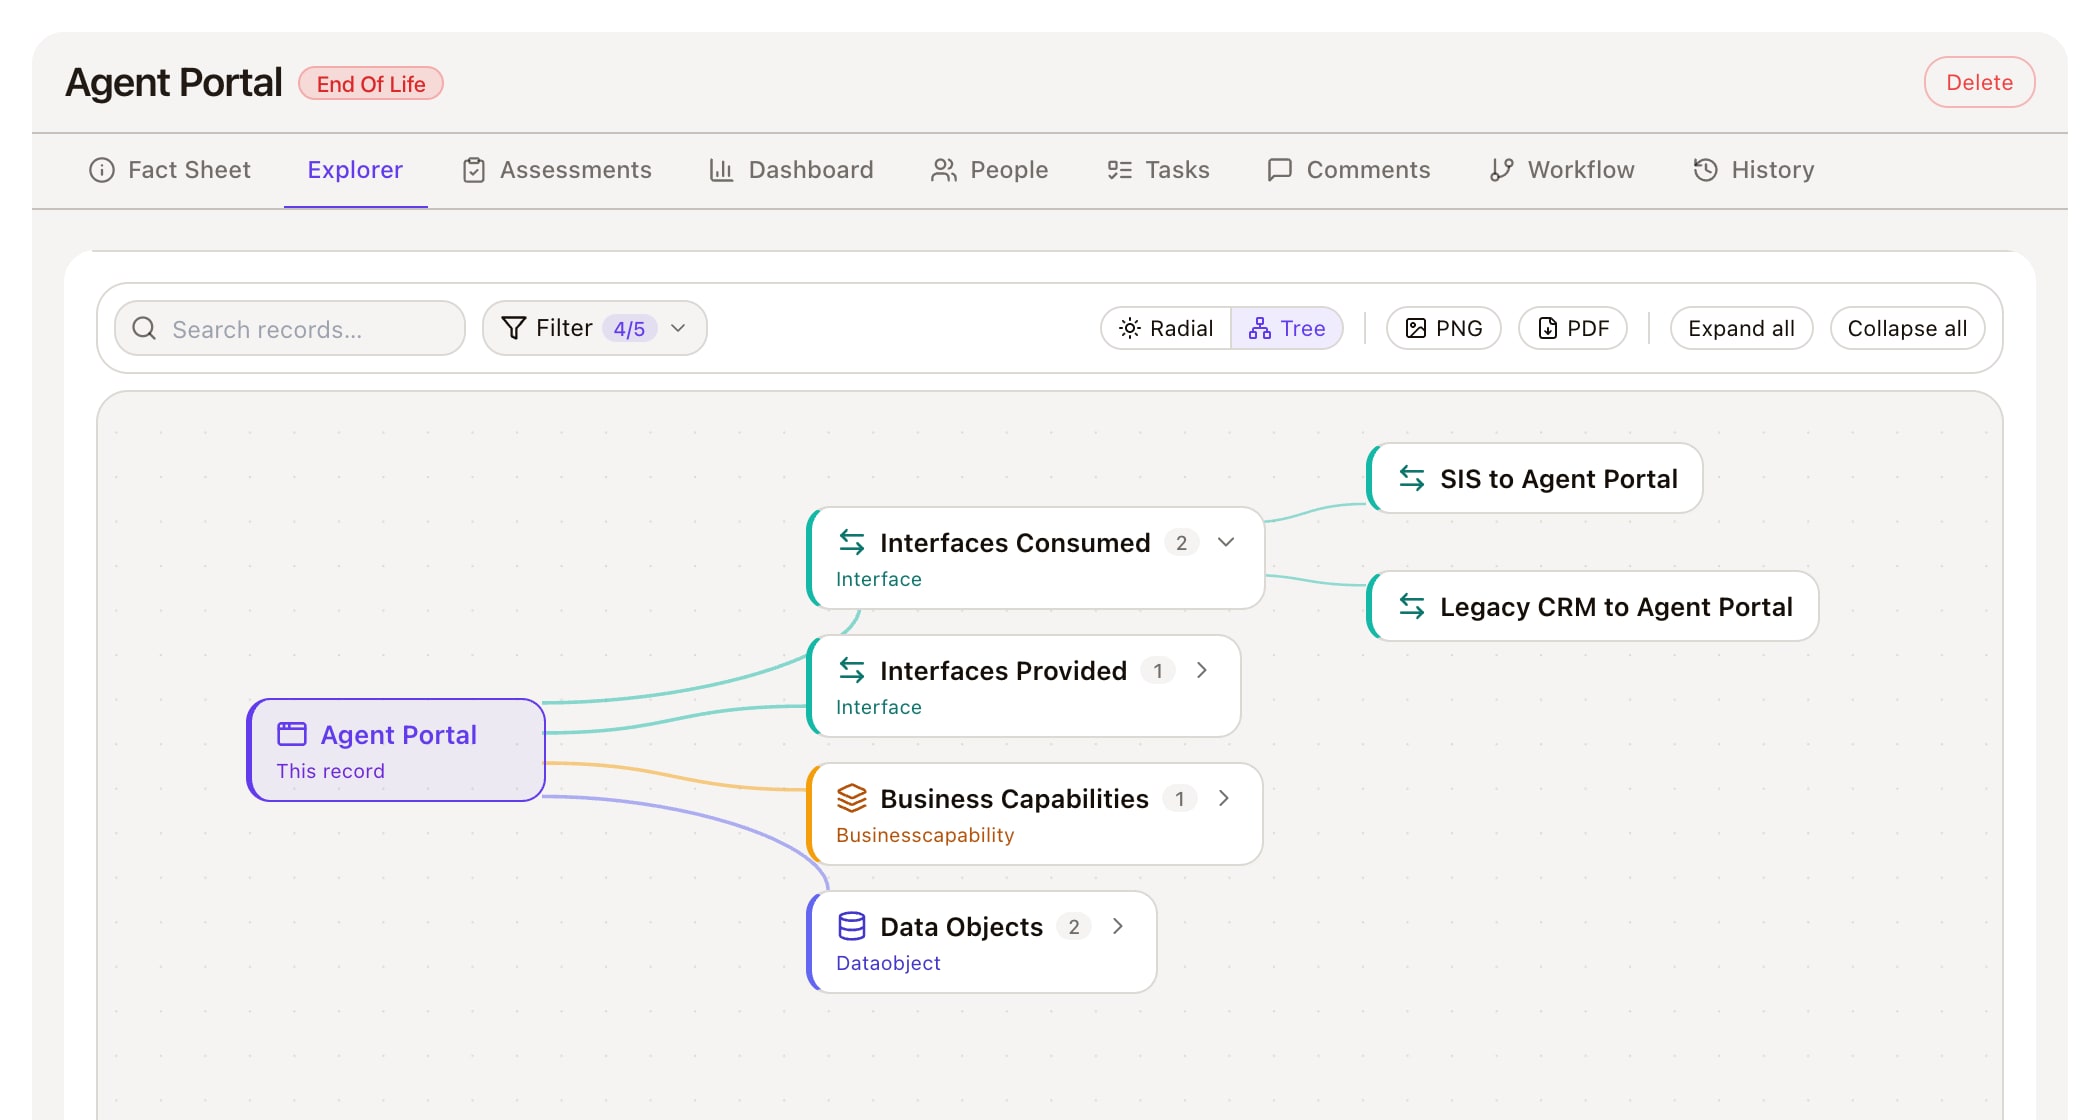Screen dimensions: 2100x1120
Task: Click the clipboard icon of Assessments
Action: [x=474, y=170]
